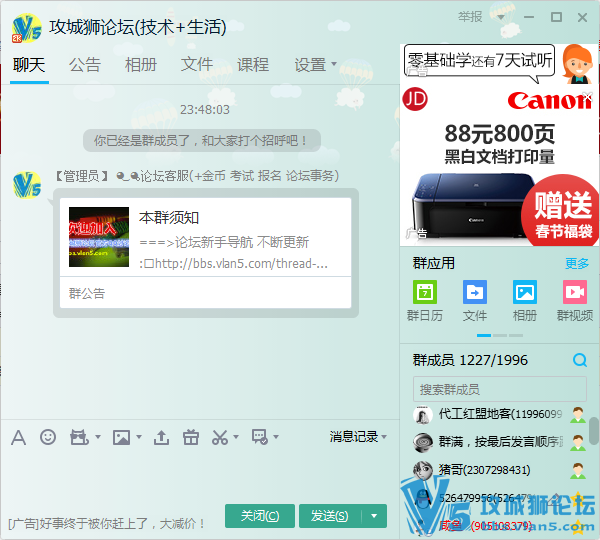The image size is (600, 540).
Task: Open the 课程 tab
Action: coord(253,64)
